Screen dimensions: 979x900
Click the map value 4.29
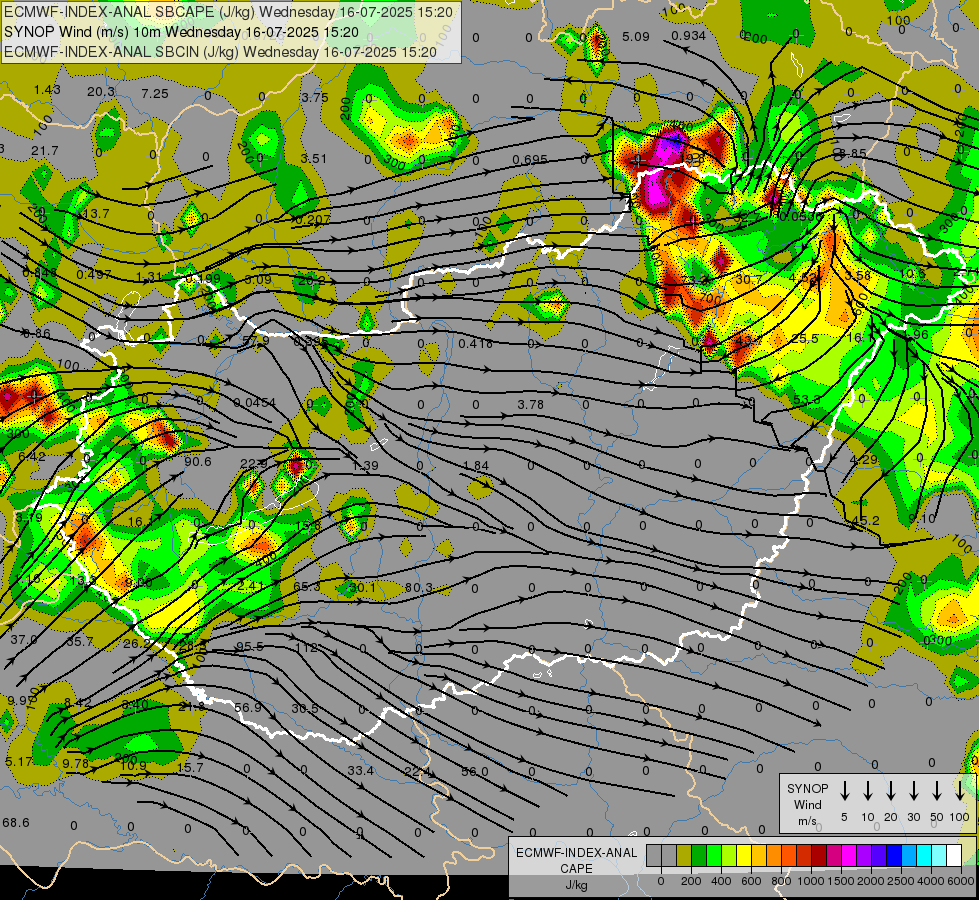point(863,460)
